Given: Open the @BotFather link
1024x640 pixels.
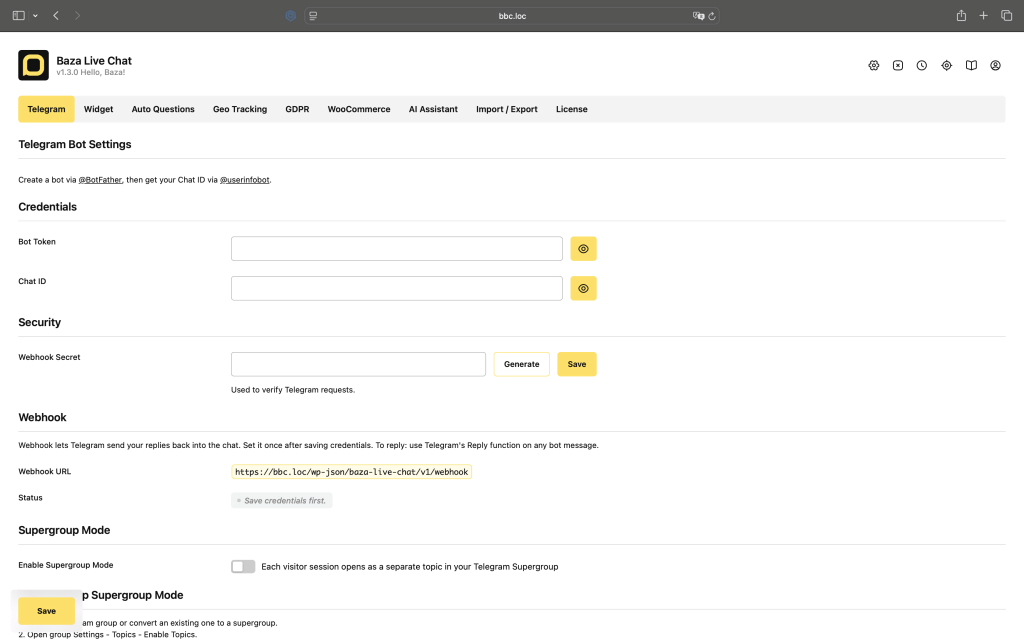Looking at the screenshot, I should point(100,180).
